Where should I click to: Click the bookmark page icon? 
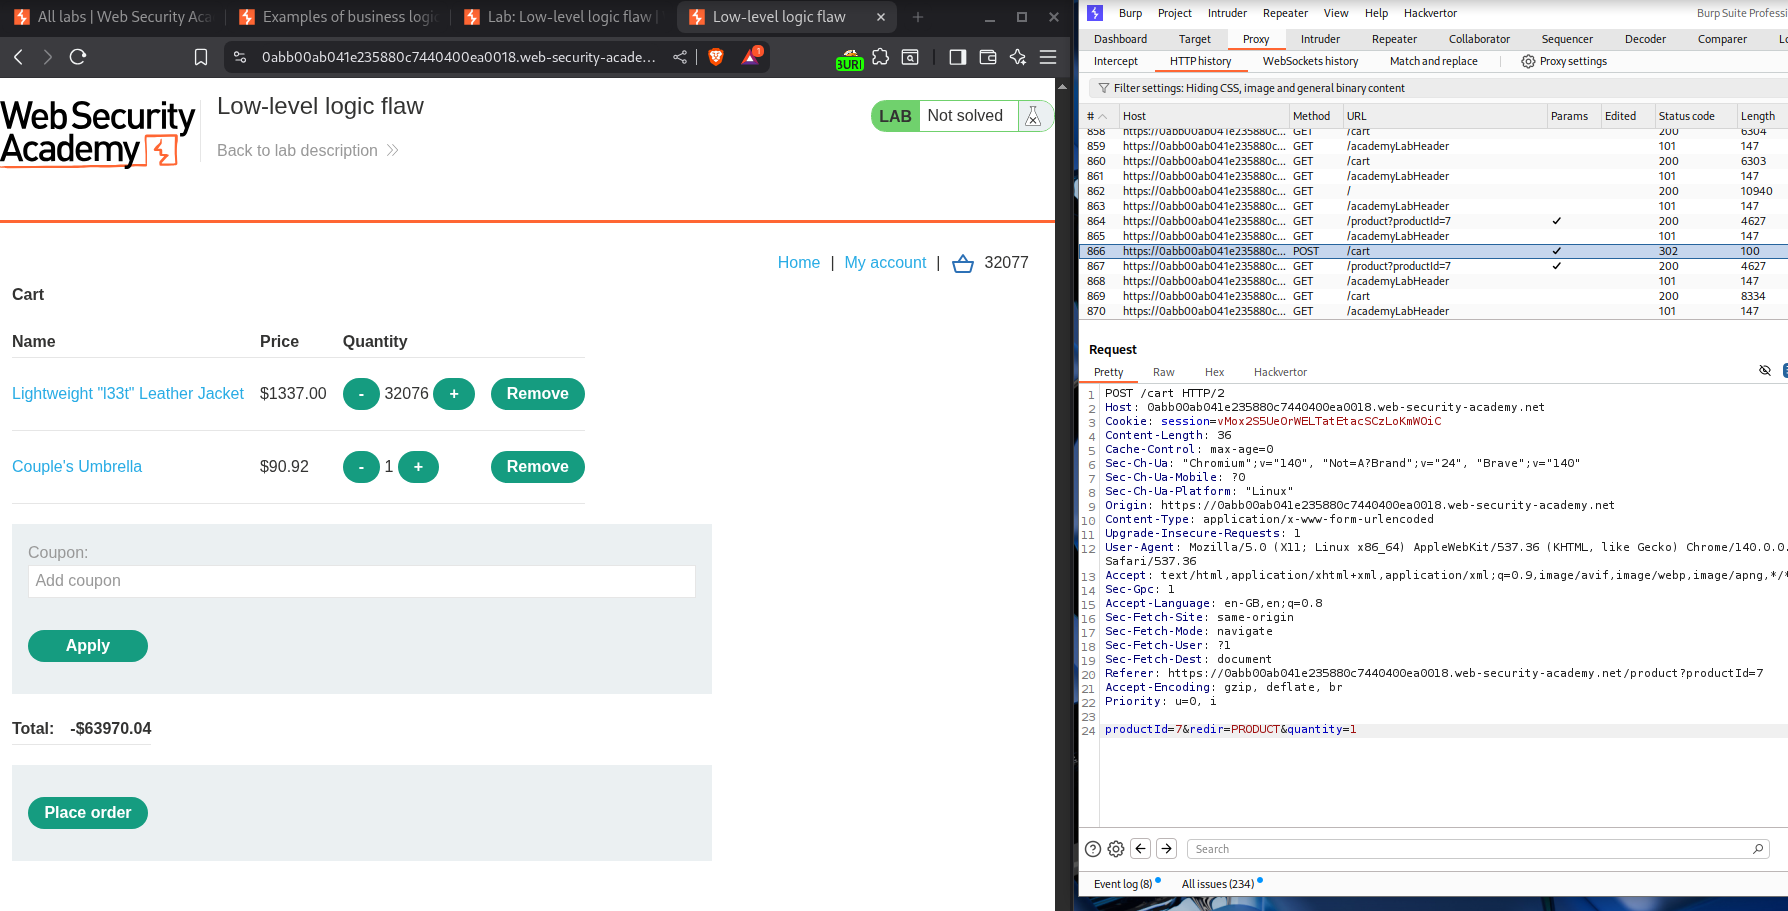coord(201,57)
